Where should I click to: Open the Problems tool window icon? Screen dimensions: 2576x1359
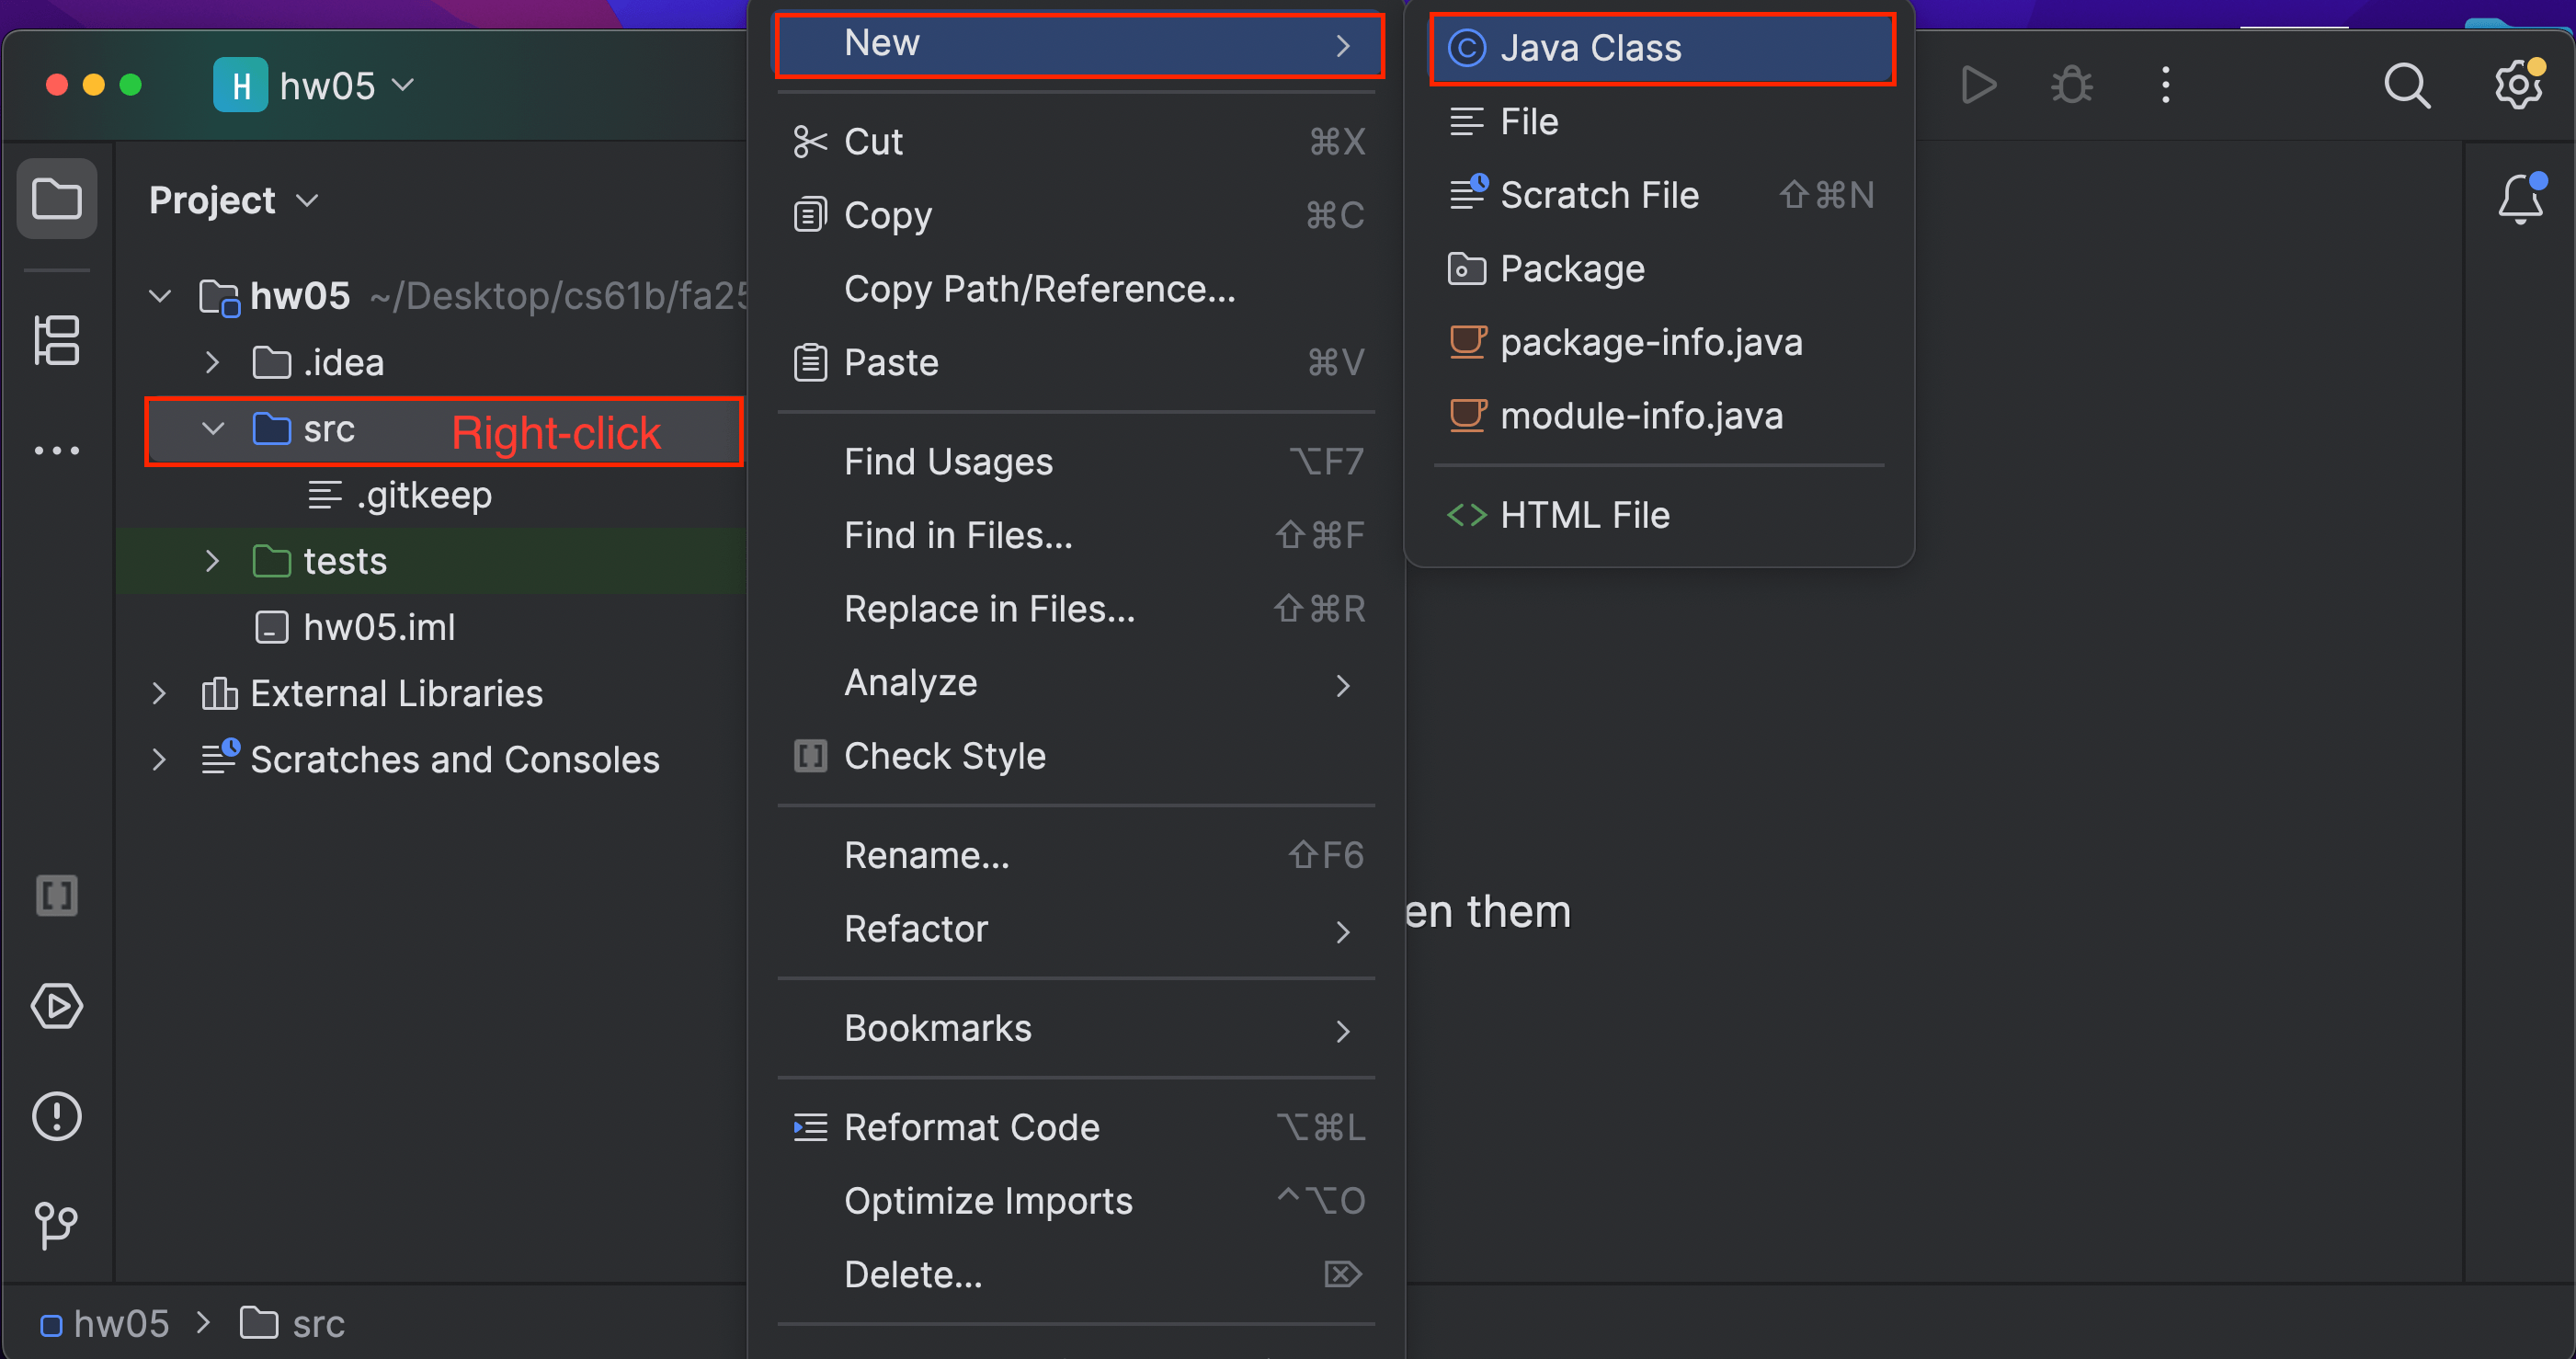click(x=56, y=1115)
